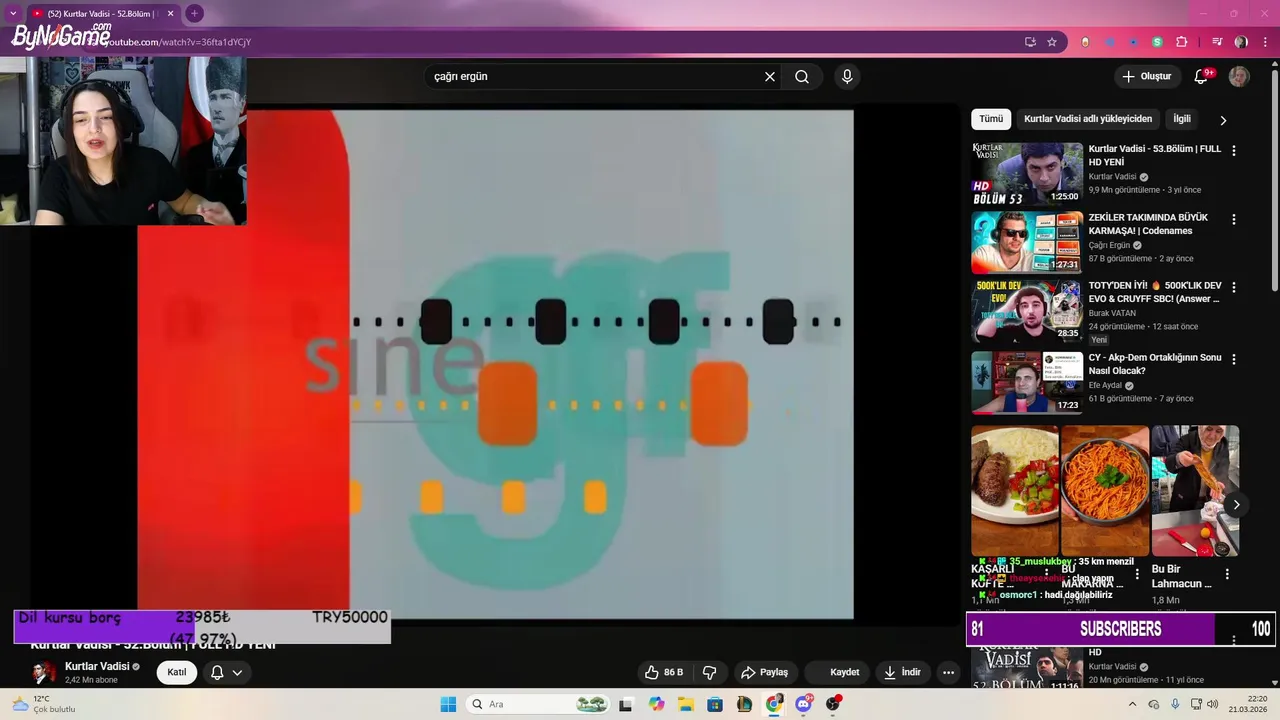The width and height of the screenshot is (1280, 720).
Task: Open the tab search dropdown arrow
Action: tap(13, 13)
